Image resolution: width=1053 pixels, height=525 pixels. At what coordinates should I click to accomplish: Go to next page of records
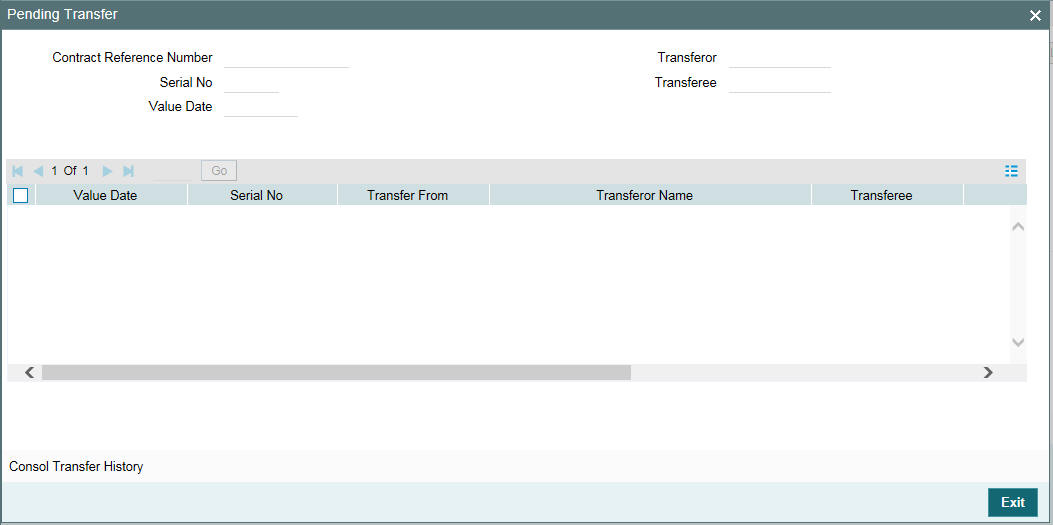107,171
